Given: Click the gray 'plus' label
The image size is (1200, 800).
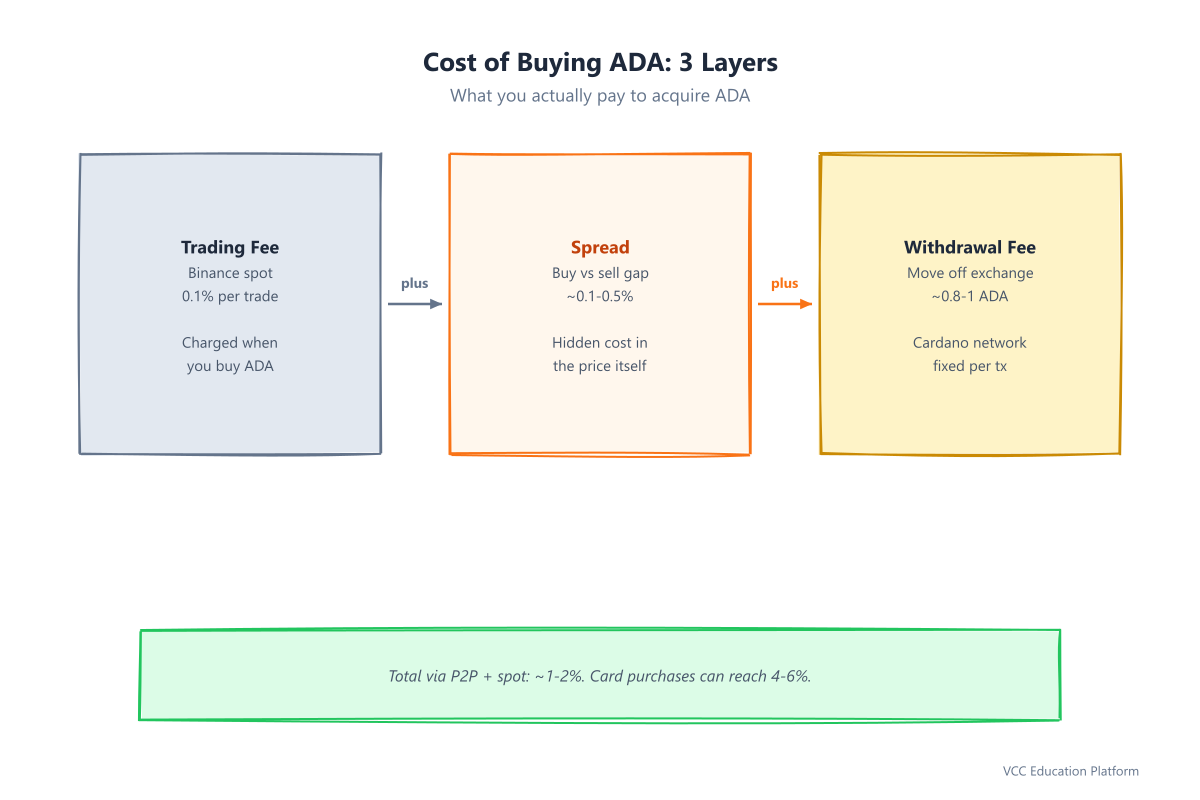Looking at the screenshot, I should (415, 283).
